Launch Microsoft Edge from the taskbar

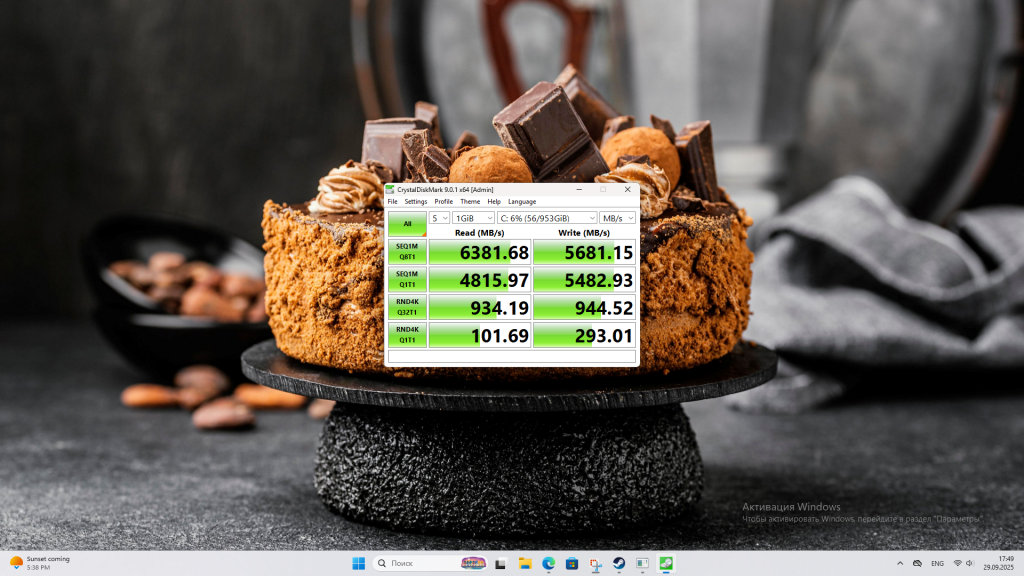[x=549, y=563]
